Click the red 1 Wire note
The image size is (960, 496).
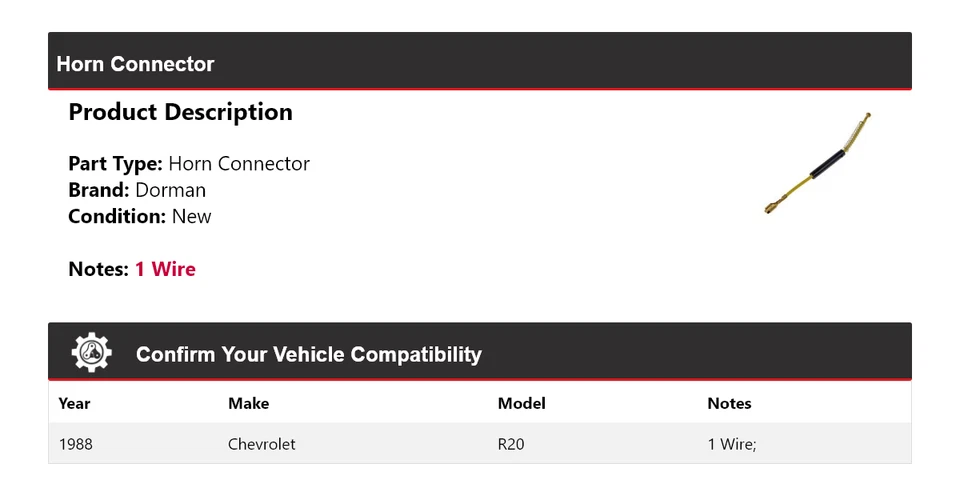[165, 269]
